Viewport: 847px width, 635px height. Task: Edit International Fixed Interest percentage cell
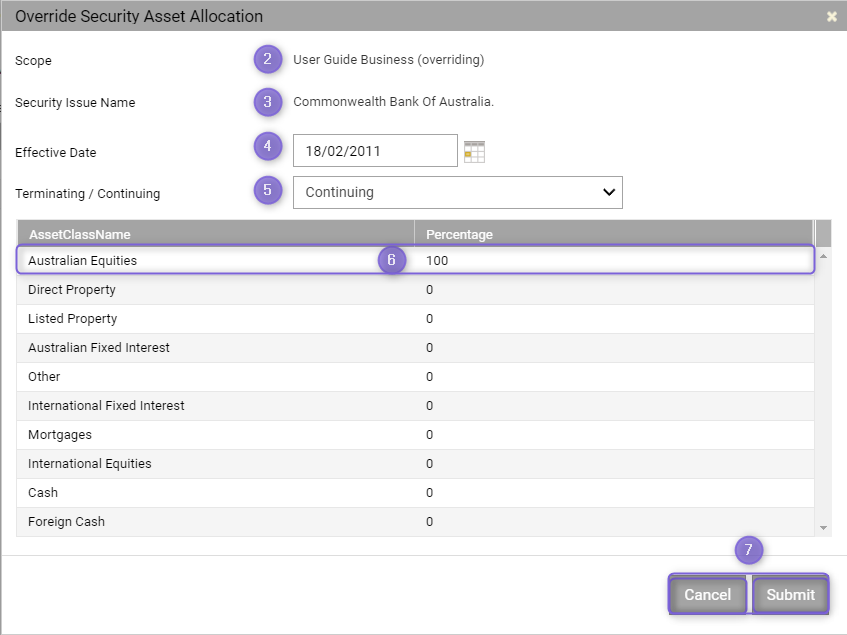tap(614, 406)
